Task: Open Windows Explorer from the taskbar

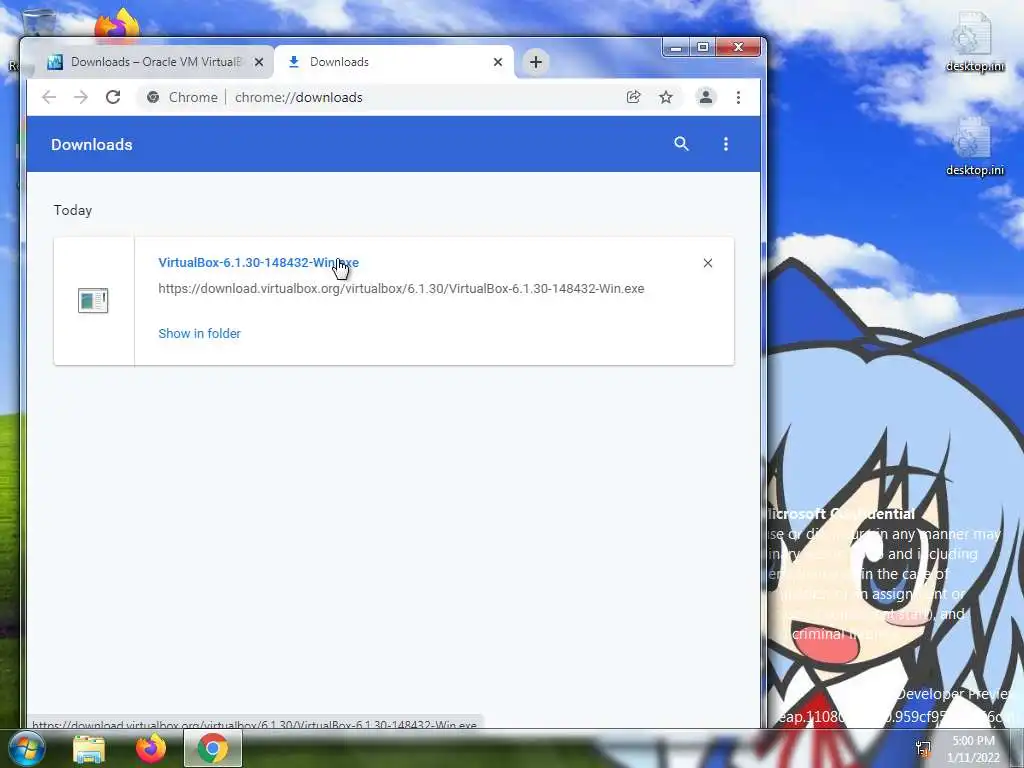Action: pyautogui.click(x=89, y=749)
